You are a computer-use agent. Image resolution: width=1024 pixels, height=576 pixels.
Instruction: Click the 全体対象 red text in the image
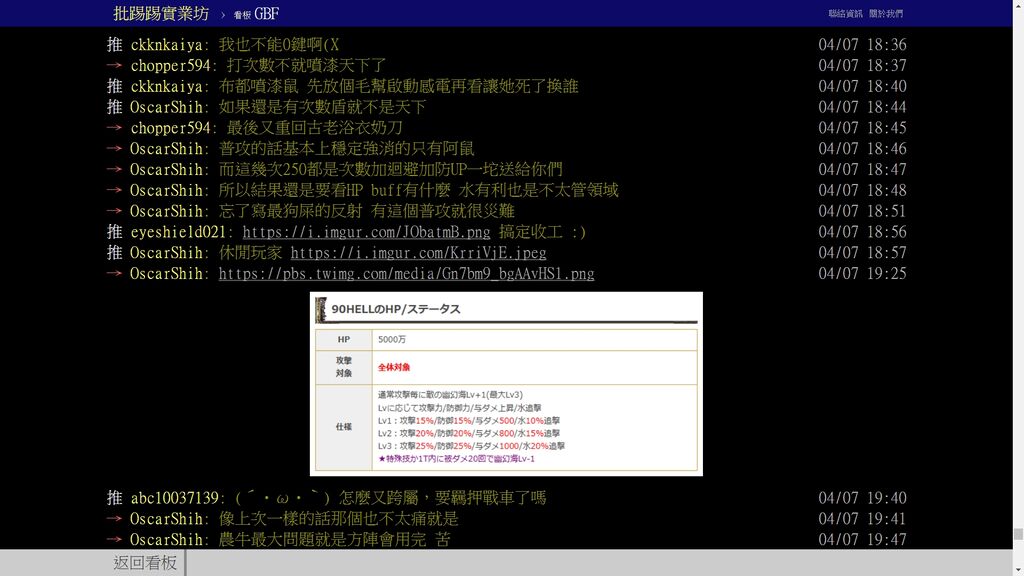pyautogui.click(x=394, y=367)
